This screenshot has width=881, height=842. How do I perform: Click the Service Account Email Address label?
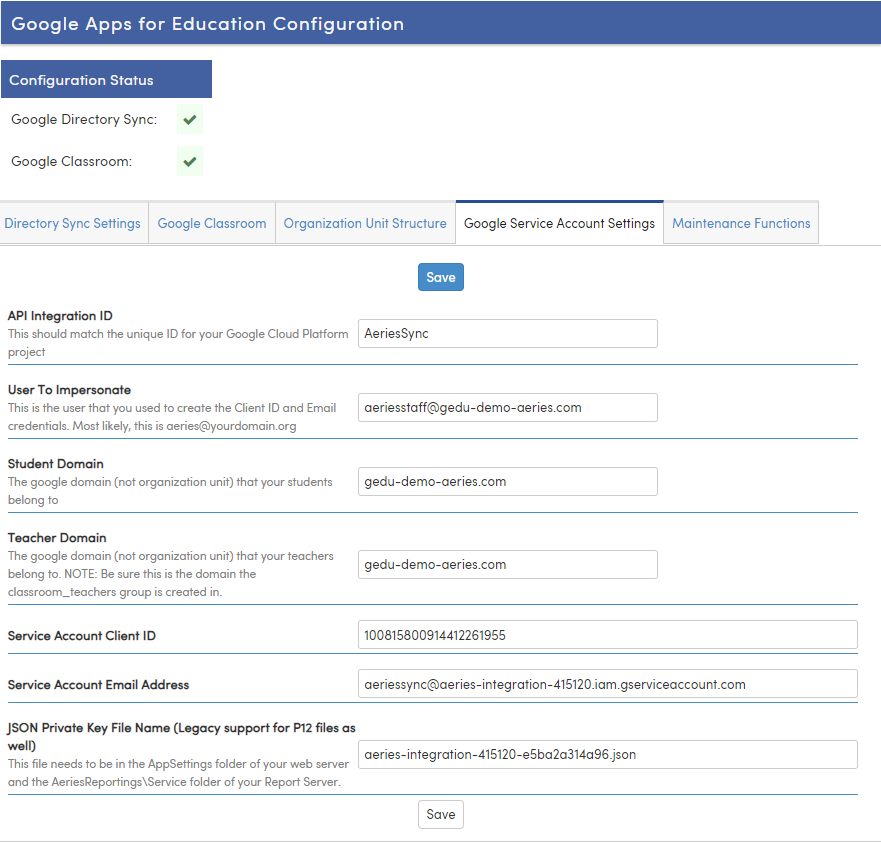(x=98, y=685)
